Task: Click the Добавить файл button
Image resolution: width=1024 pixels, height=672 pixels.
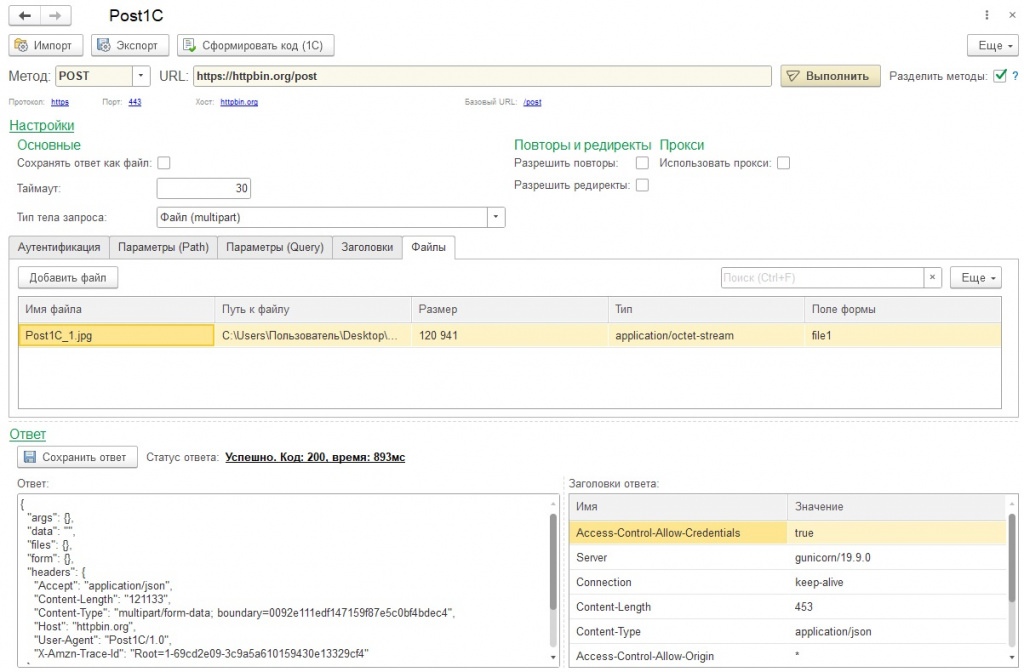Action: pos(68,278)
